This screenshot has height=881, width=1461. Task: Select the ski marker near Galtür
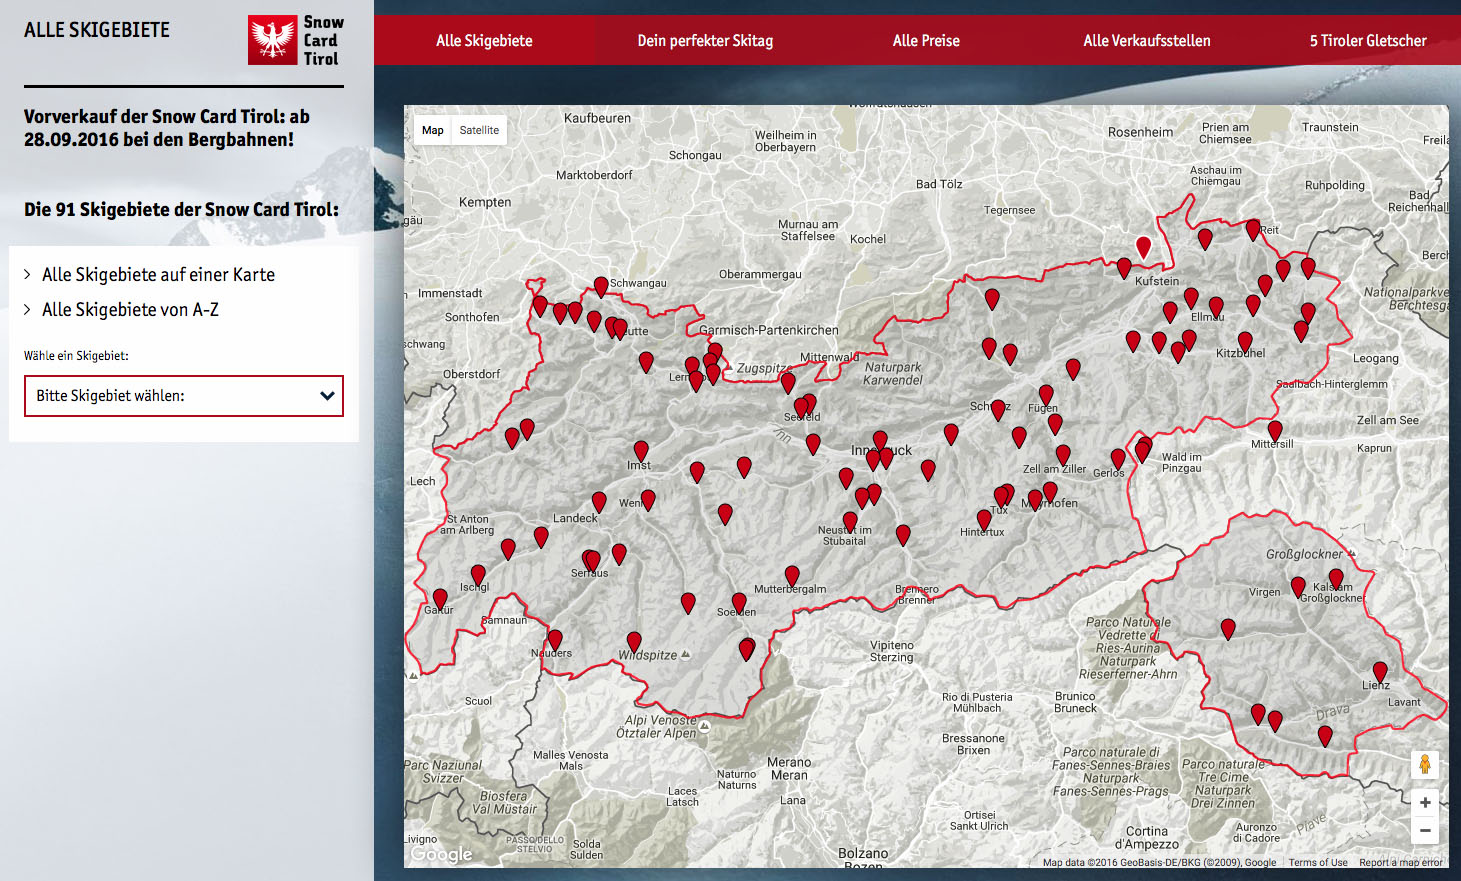coord(440,598)
